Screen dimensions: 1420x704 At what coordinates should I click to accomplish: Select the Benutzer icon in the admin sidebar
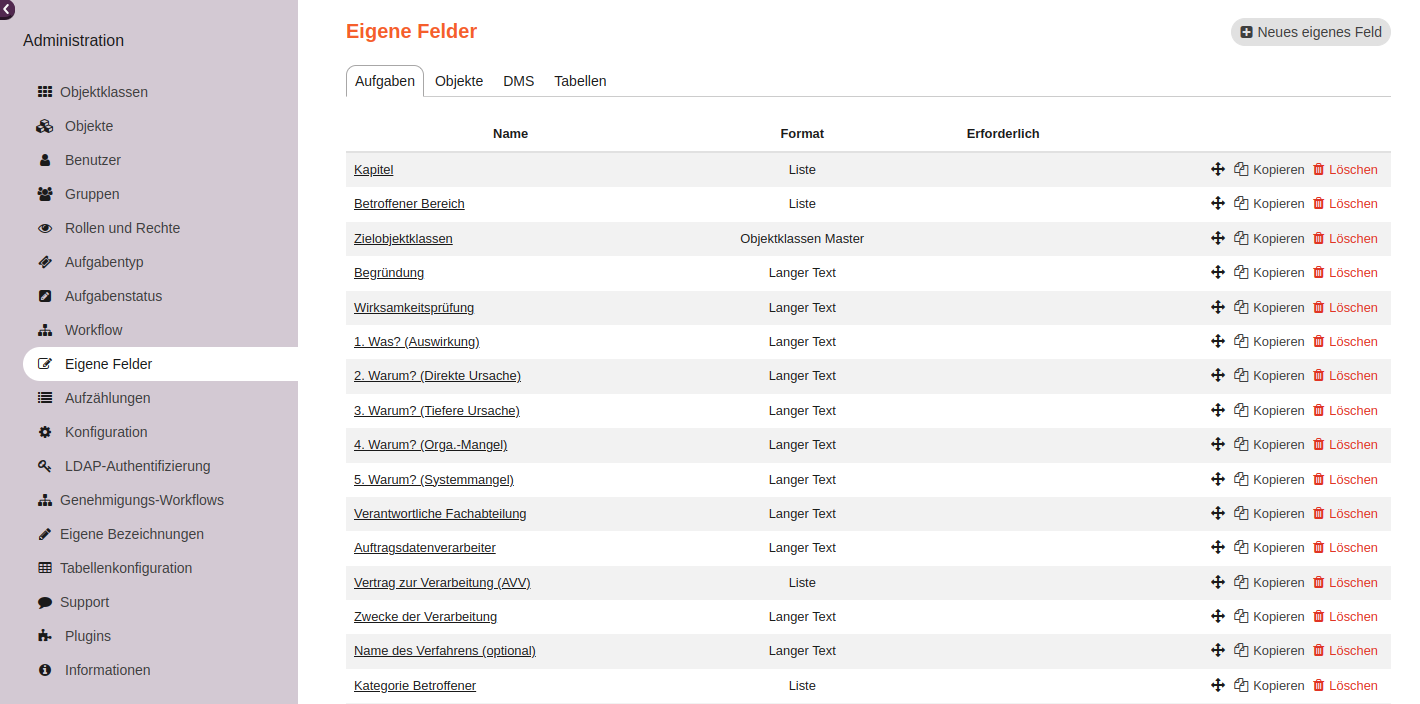click(x=45, y=159)
